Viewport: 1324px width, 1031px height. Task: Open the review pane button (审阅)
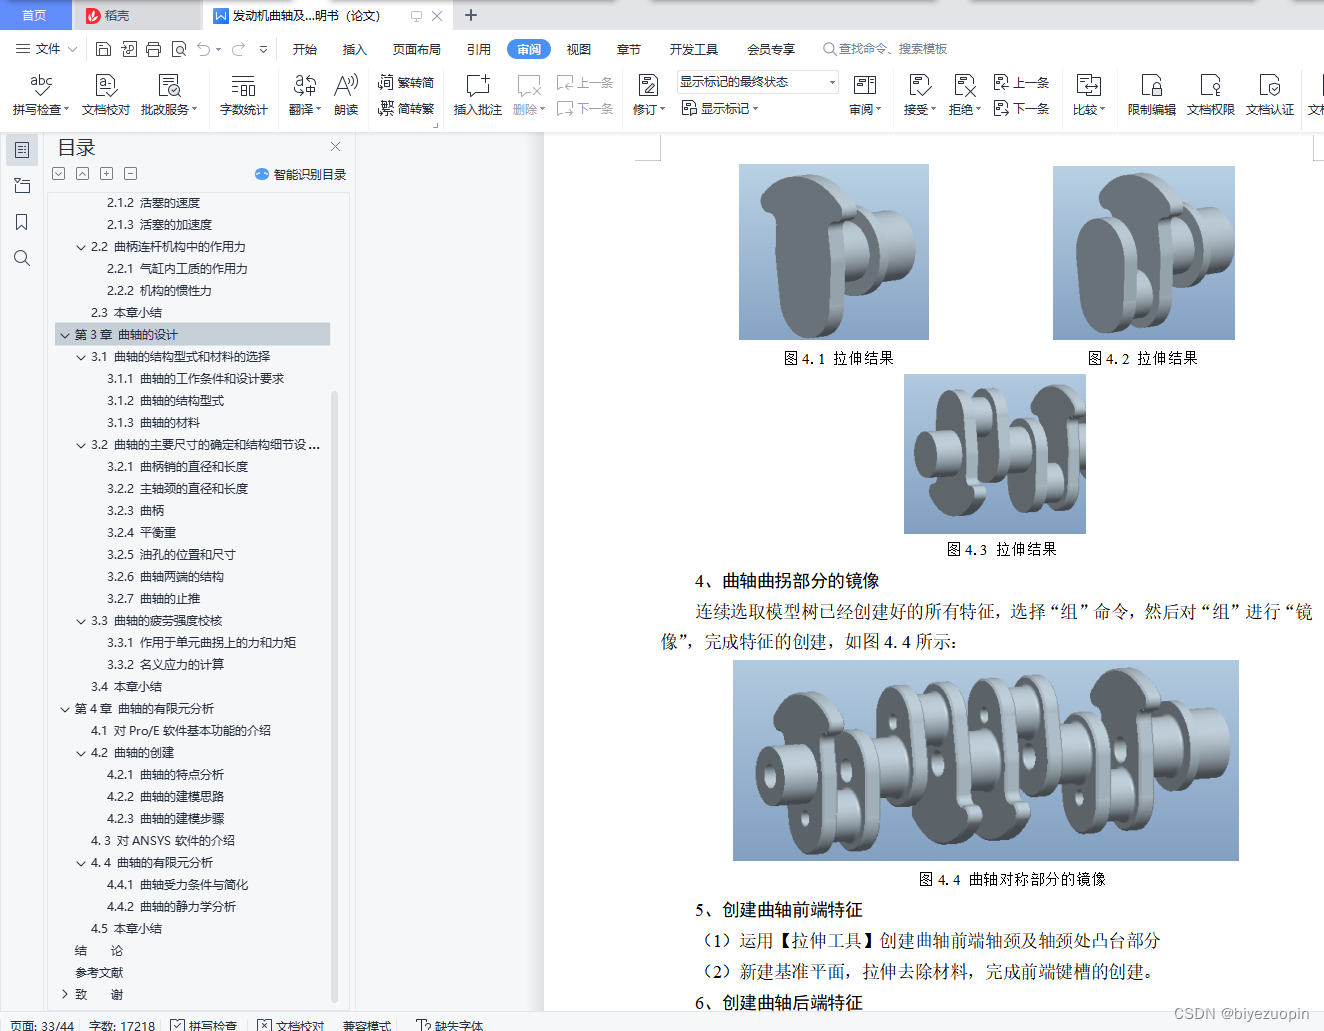(x=865, y=95)
